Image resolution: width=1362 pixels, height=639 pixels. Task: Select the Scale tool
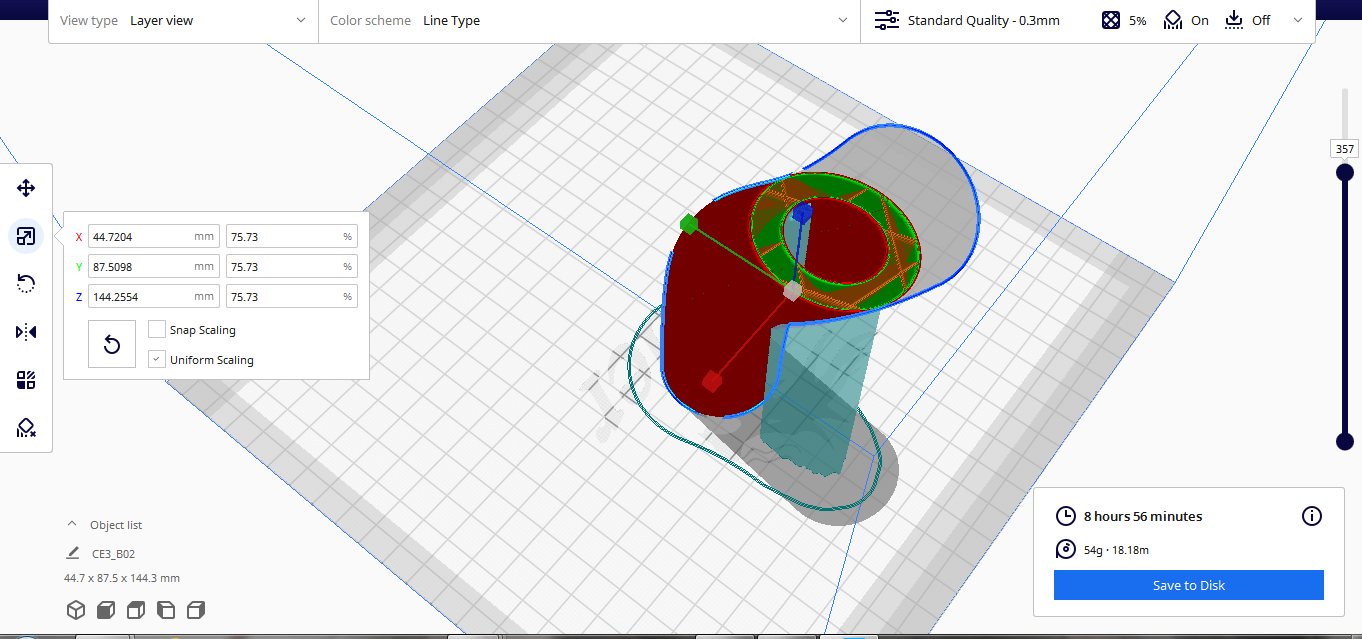pos(26,237)
